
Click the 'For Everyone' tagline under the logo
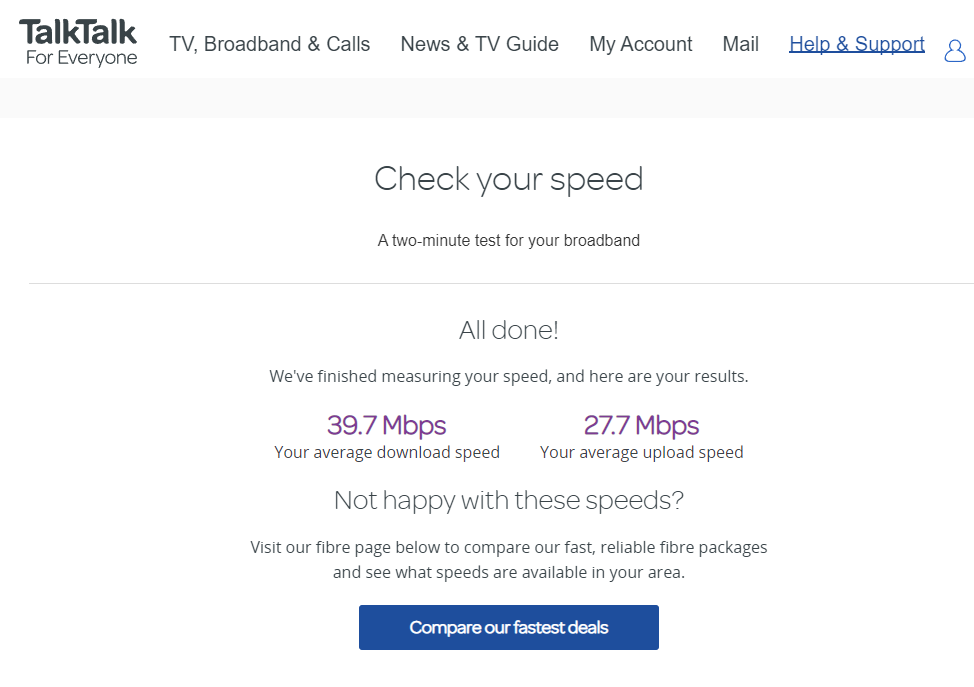(79, 57)
